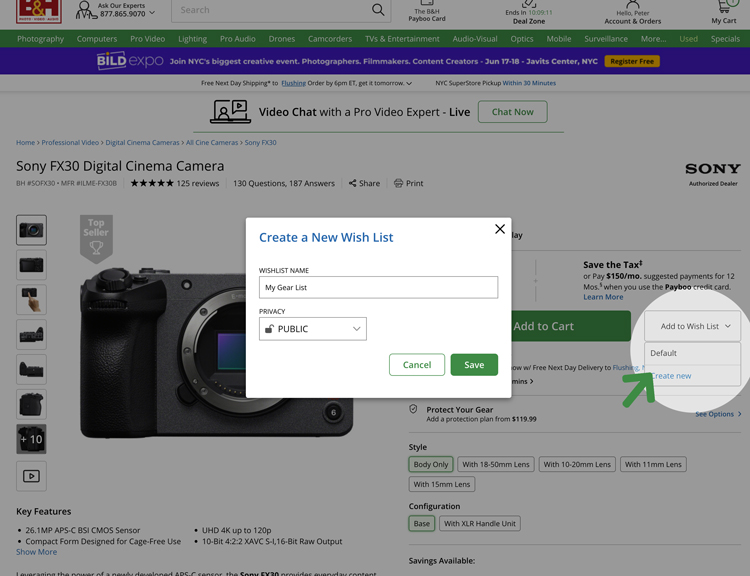This screenshot has width=750, height=576.
Task: Select the second camera thumbnail
Action: [x=31, y=265]
